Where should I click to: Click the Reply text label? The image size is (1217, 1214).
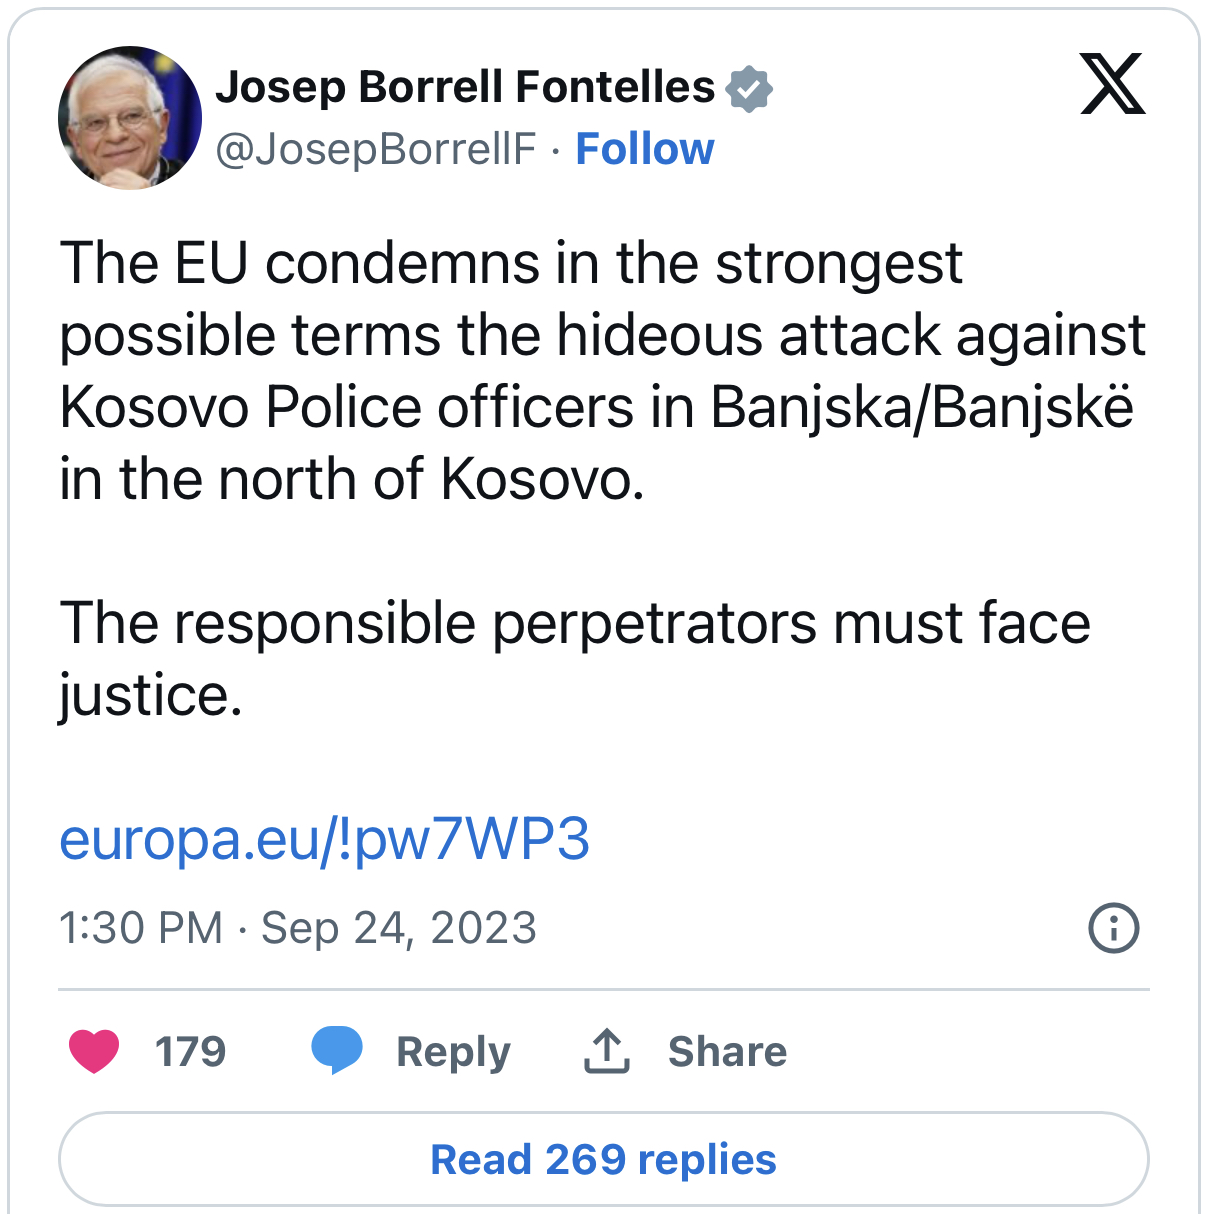[x=453, y=1052]
